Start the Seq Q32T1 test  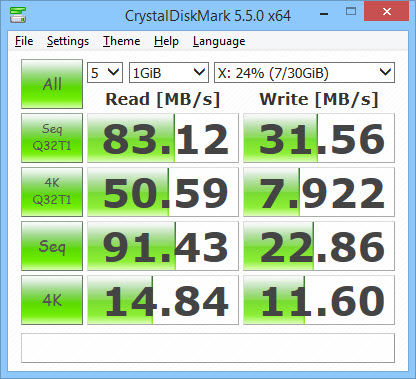click(52, 138)
